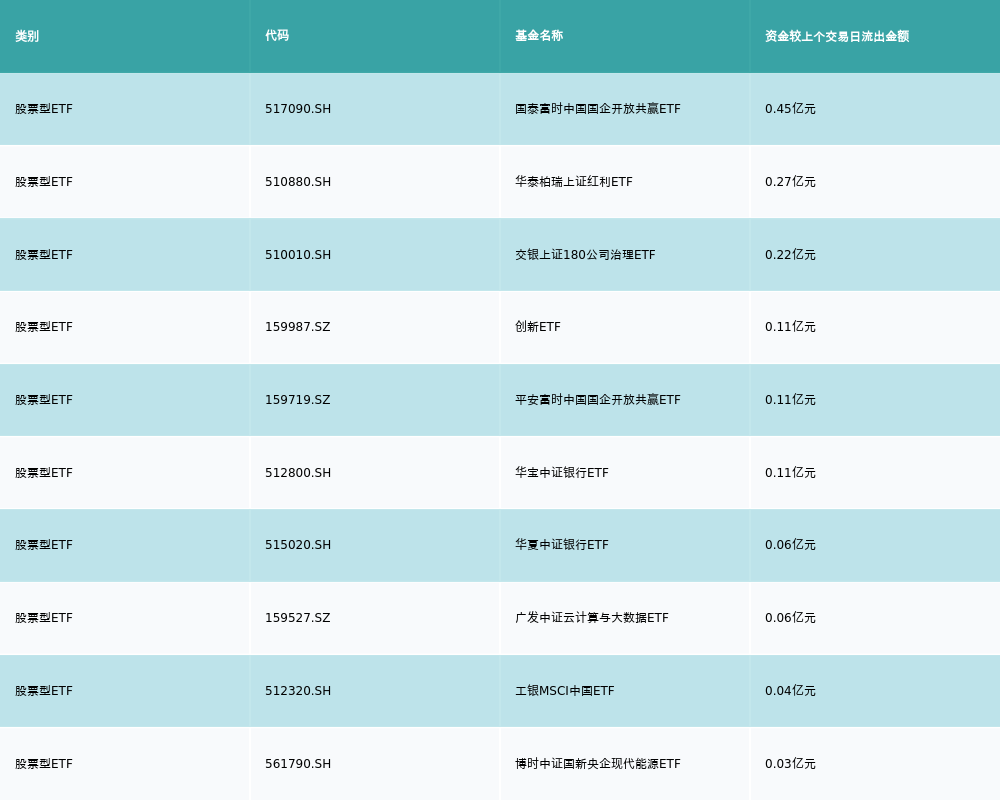Viewport: 1000px width, 800px height.
Task: Click 股票型ETF in the 561790.SH row
Action: coord(44,764)
